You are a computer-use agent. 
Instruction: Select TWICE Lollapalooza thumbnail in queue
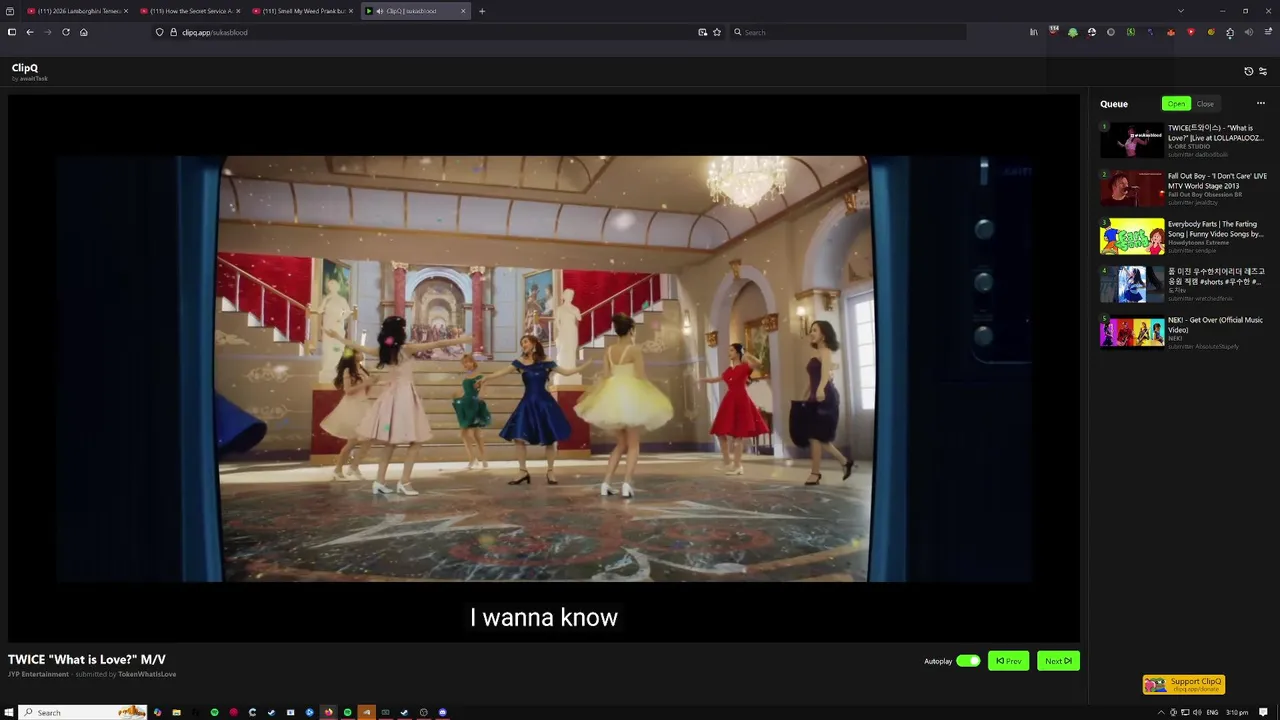click(1132, 141)
